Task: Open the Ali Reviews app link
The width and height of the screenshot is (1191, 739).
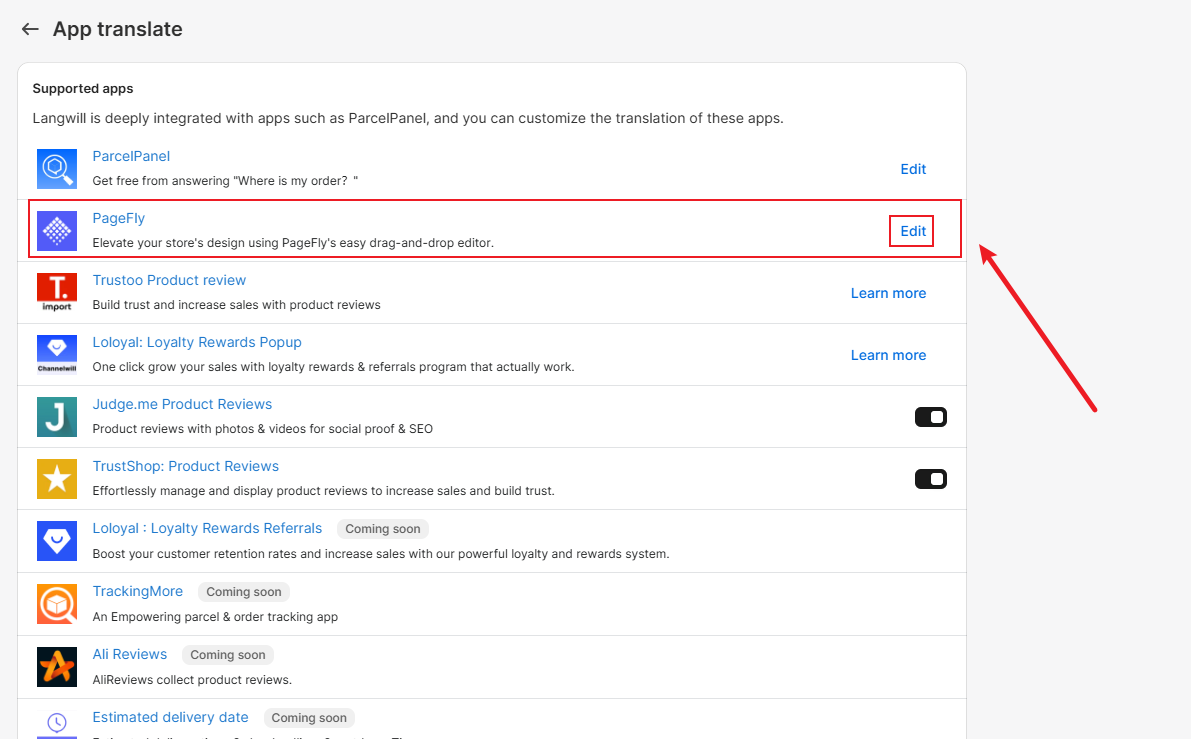Action: [130, 655]
